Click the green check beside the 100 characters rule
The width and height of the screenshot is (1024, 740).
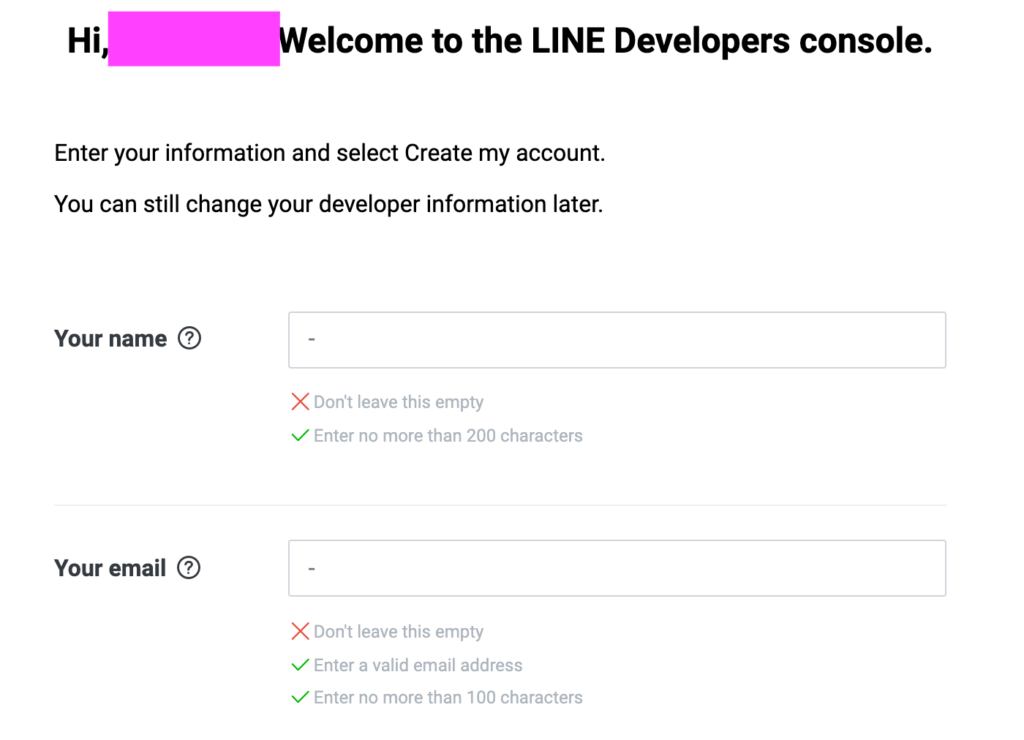click(x=300, y=697)
